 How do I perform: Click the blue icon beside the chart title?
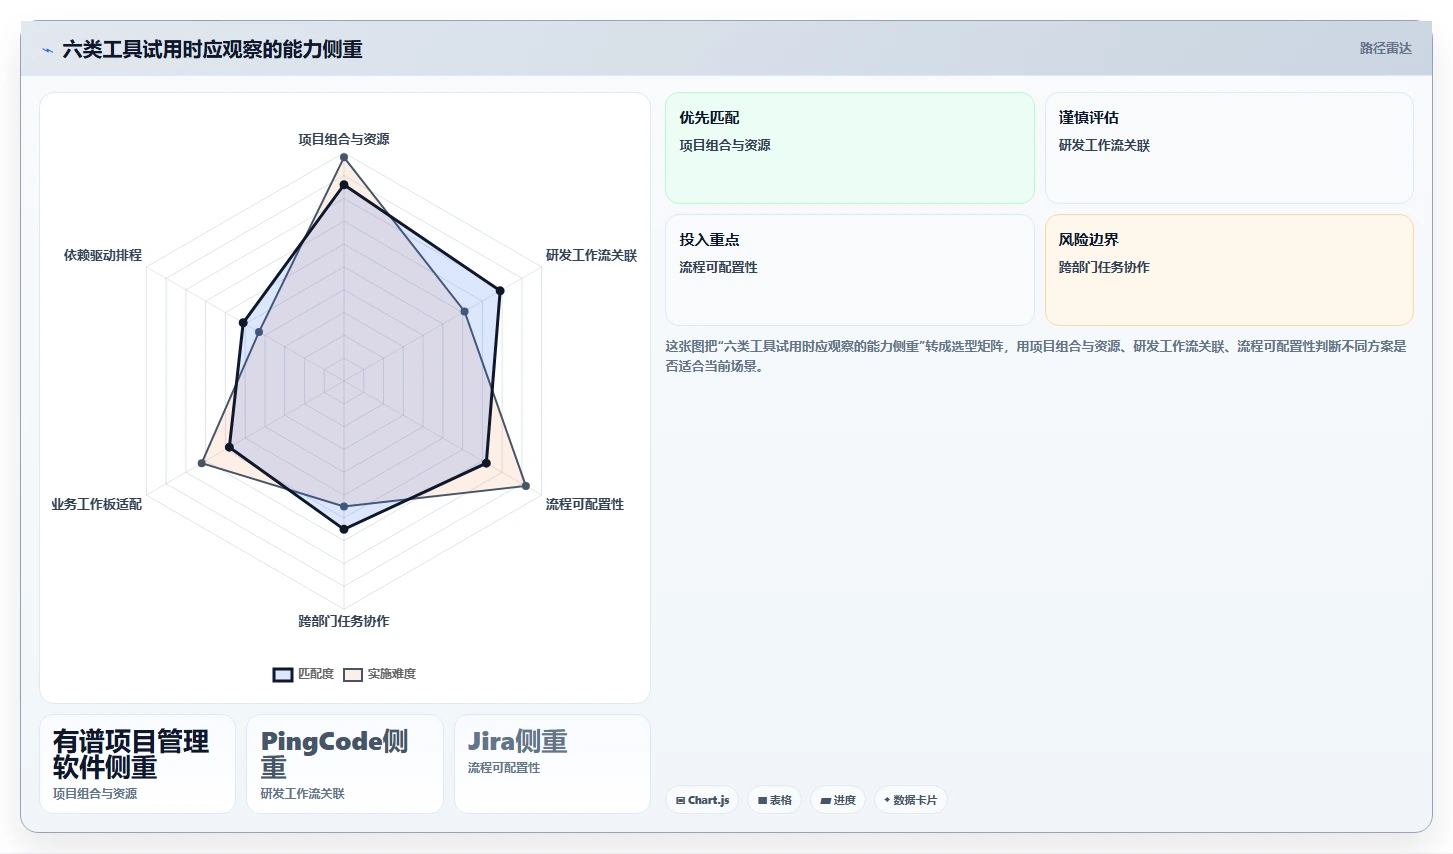pos(47,50)
